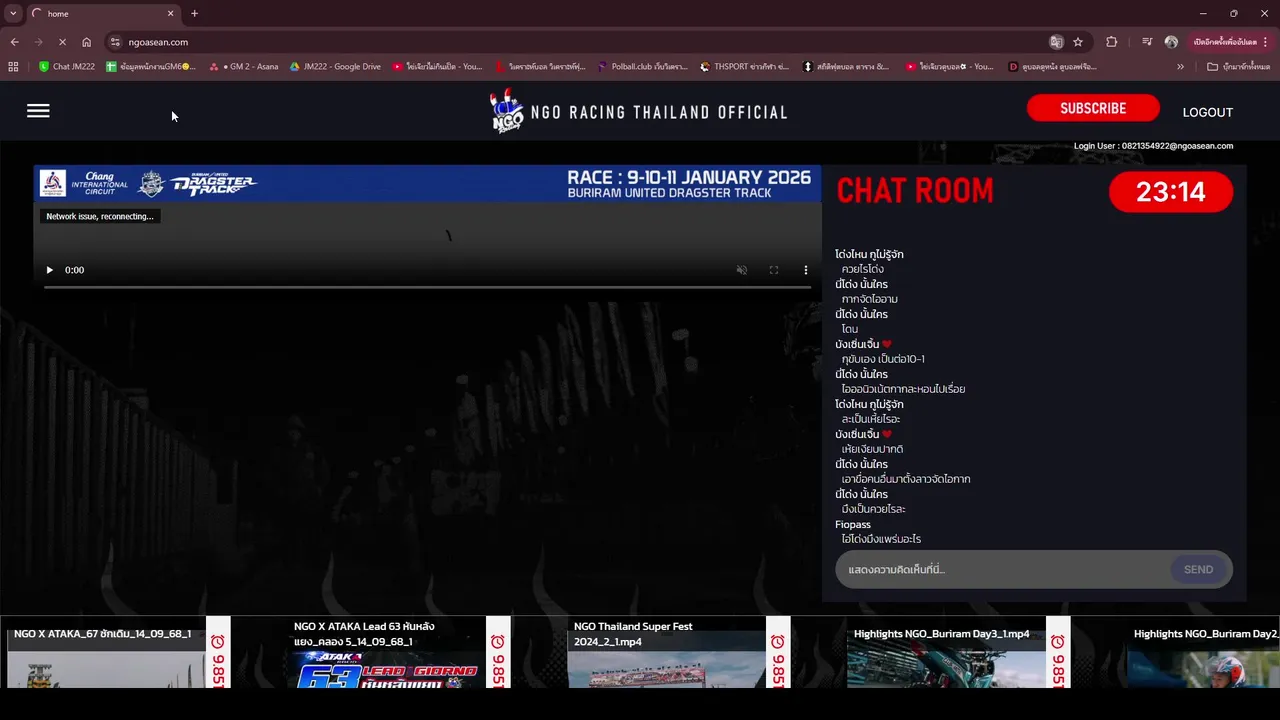Open ข้อมูลพนักงานGM6 bookmark
Screen dimensions: 1280x720
click(151, 67)
